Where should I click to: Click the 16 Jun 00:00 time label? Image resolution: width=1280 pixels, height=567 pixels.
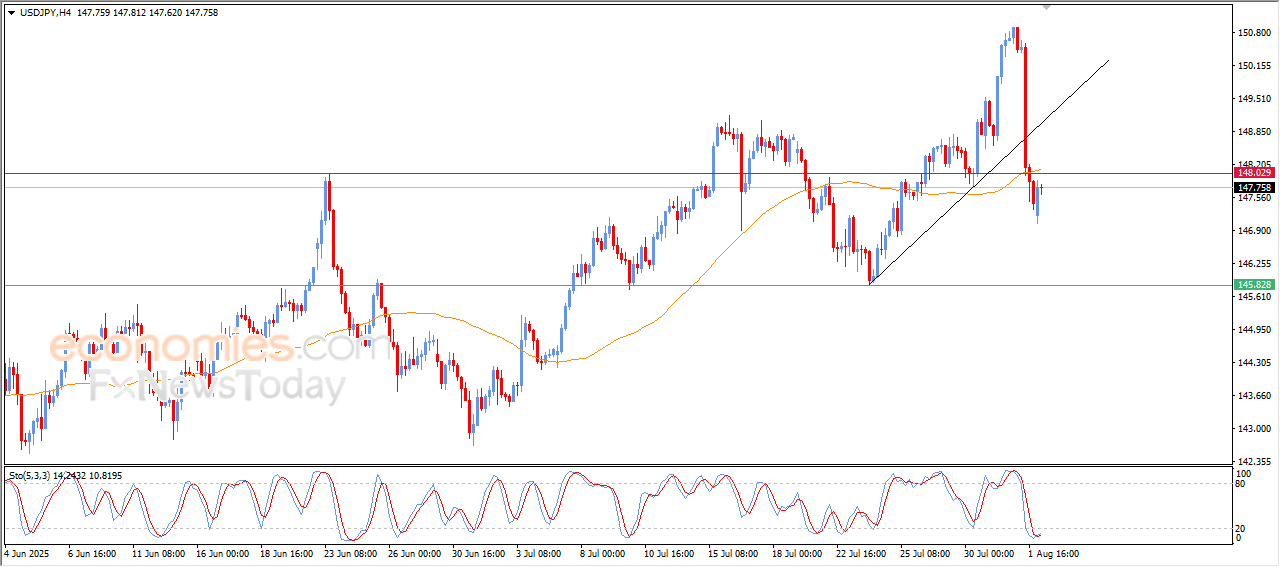[221, 553]
